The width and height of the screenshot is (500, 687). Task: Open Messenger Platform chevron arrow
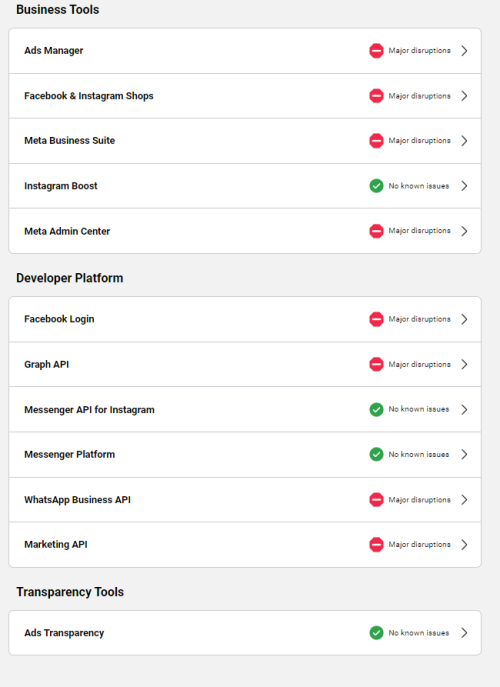tap(465, 454)
